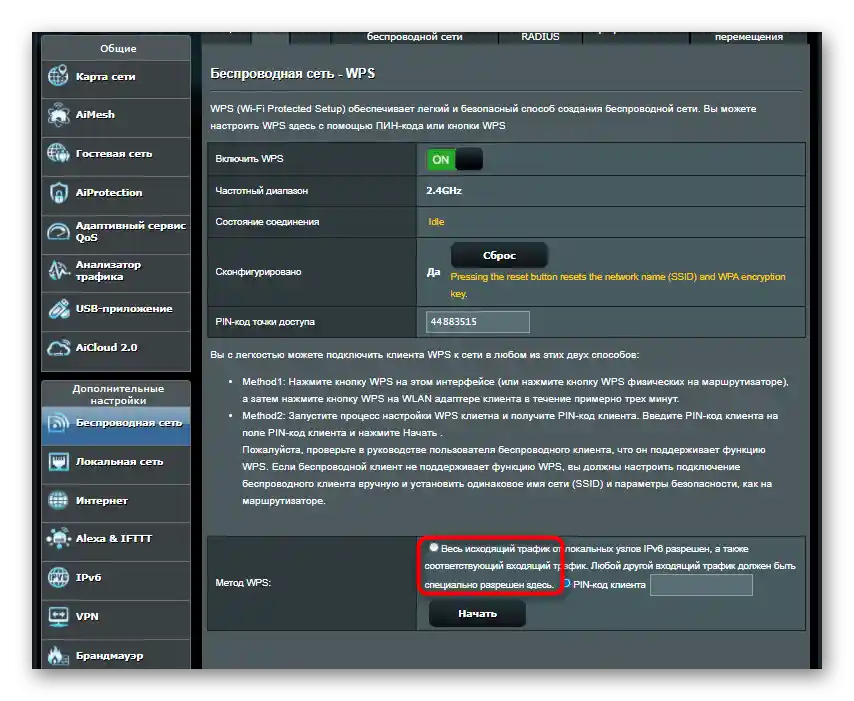Open AiCloud 2.0 page

point(116,351)
